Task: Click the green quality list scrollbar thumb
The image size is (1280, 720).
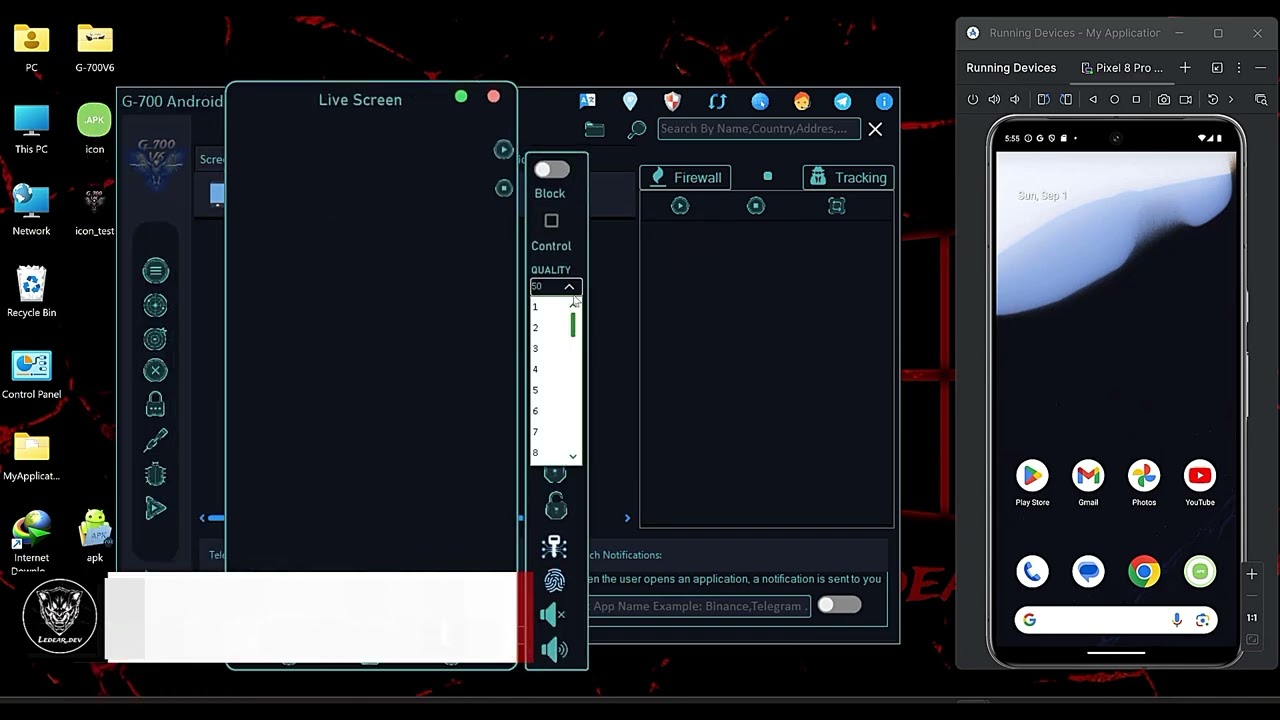Action: pyautogui.click(x=573, y=325)
